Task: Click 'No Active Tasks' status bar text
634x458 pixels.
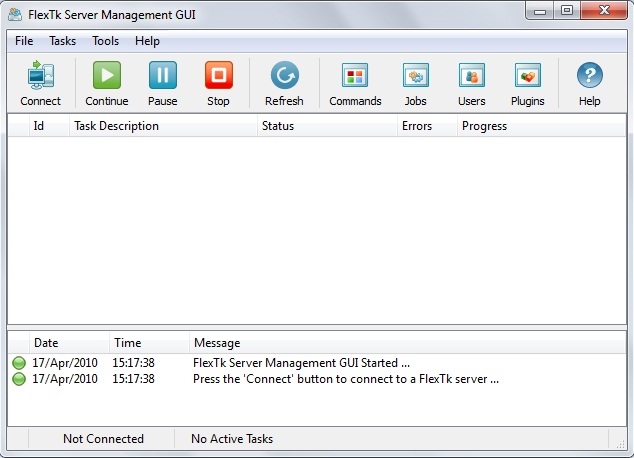Action: click(x=232, y=439)
